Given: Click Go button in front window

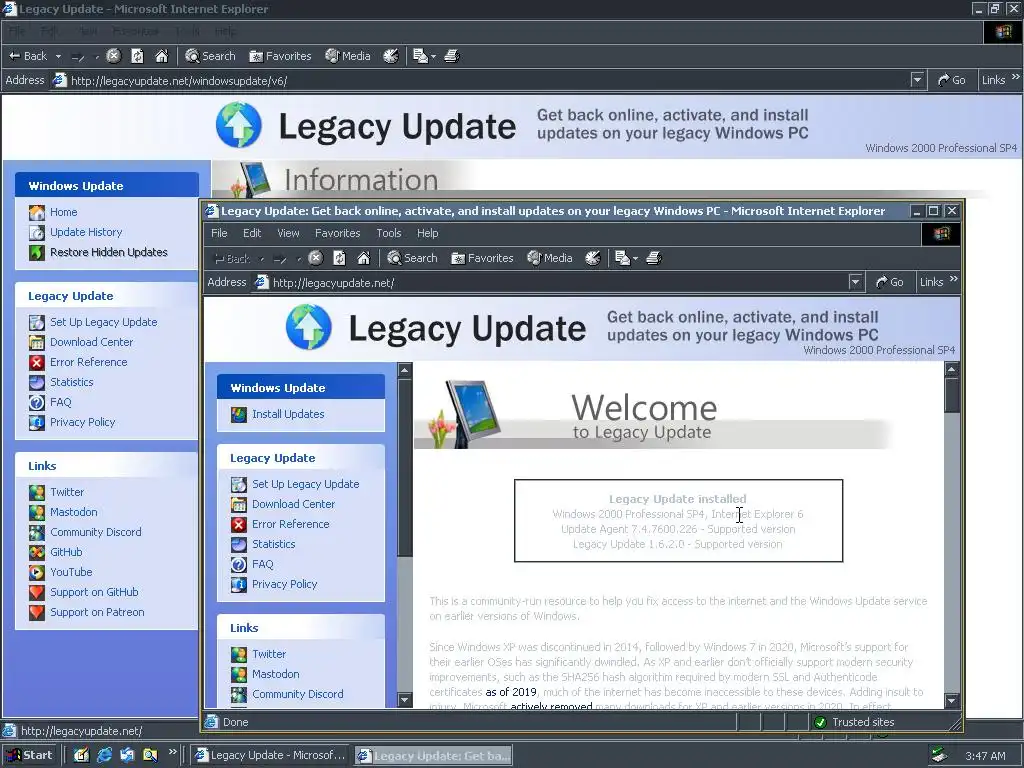Looking at the screenshot, I should (x=889, y=282).
